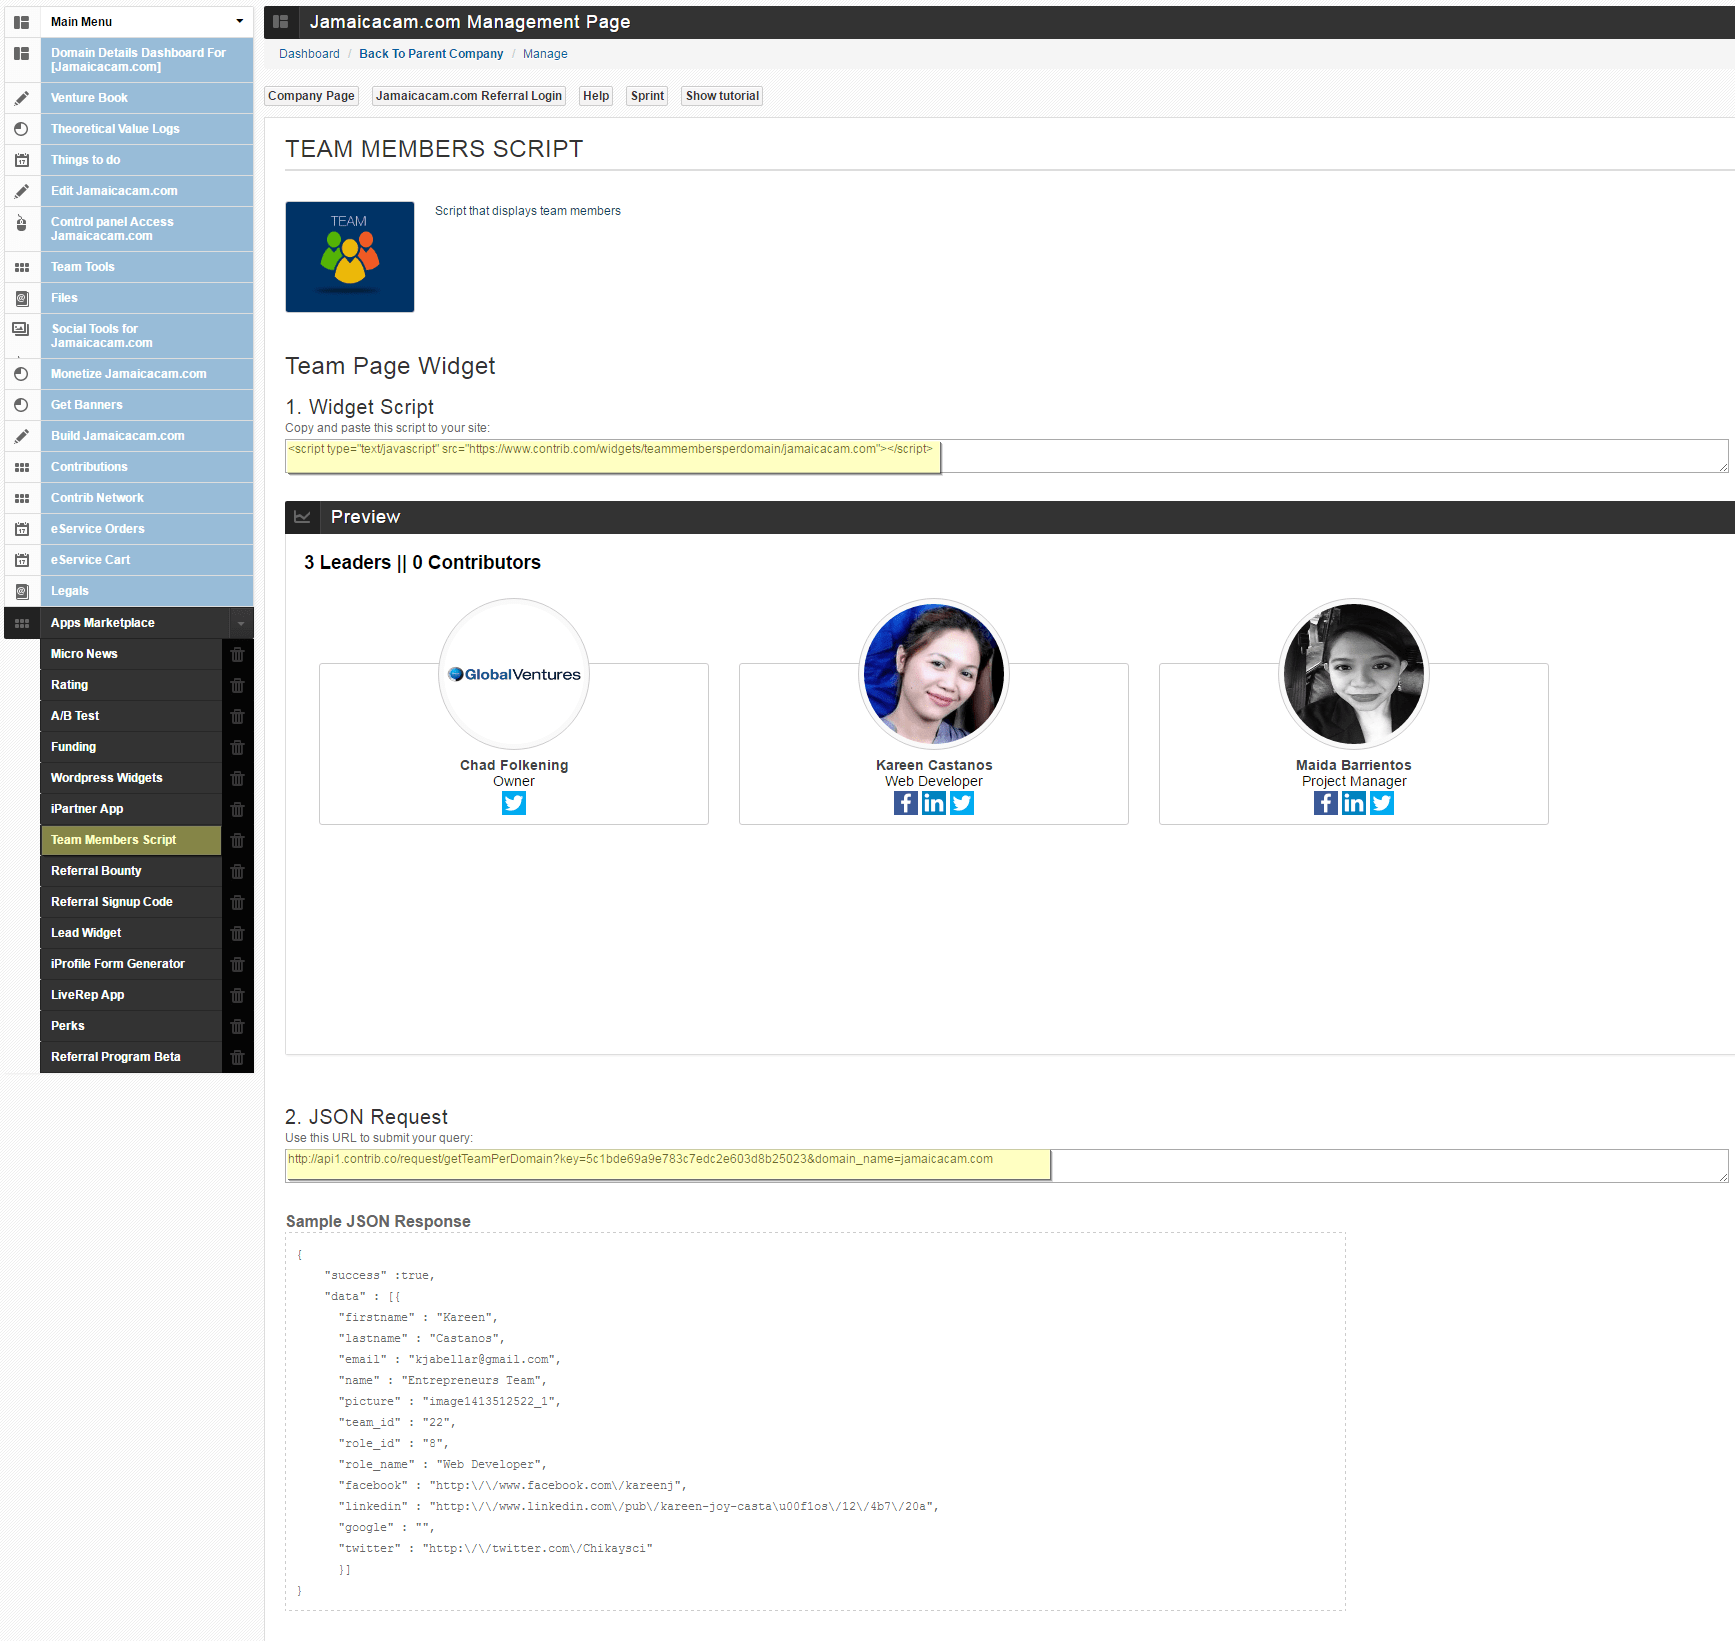Delete iProfile Form Generator with trash icon
The height and width of the screenshot is (1641, 1735).
pos(237,964)
